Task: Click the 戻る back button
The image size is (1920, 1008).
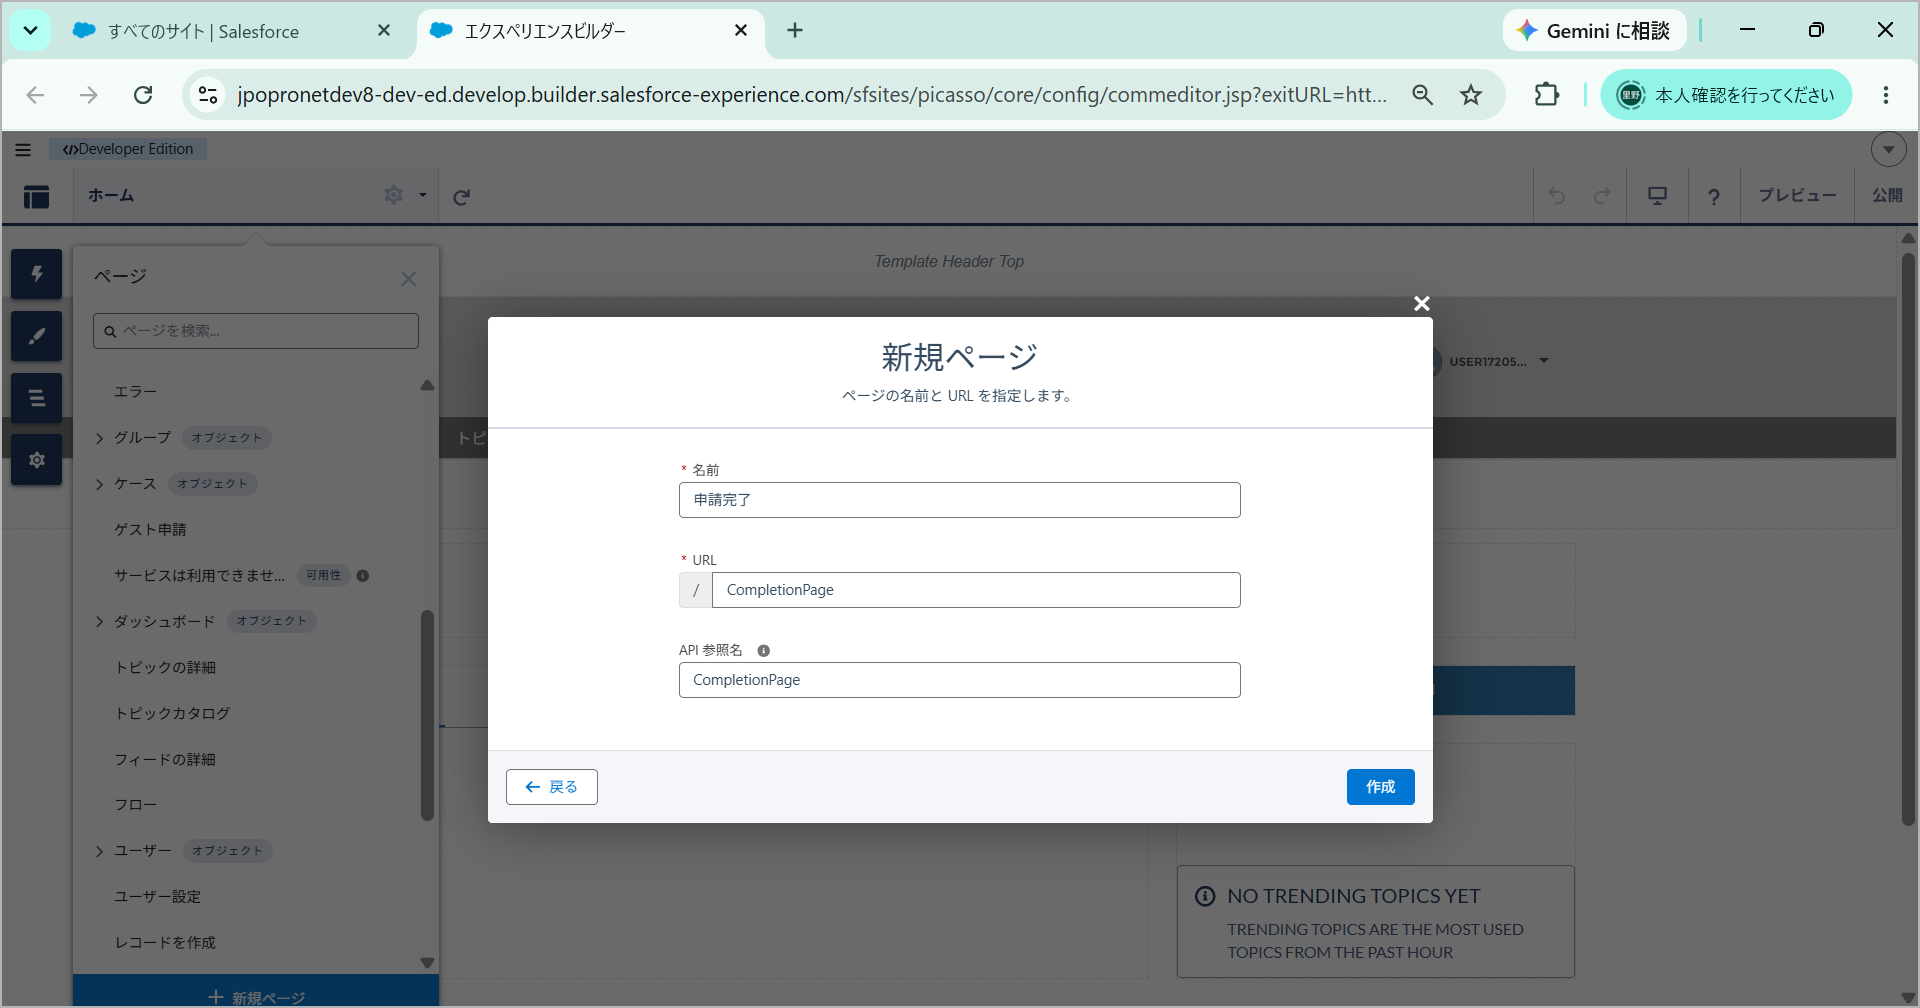Action: click(552, 787)
